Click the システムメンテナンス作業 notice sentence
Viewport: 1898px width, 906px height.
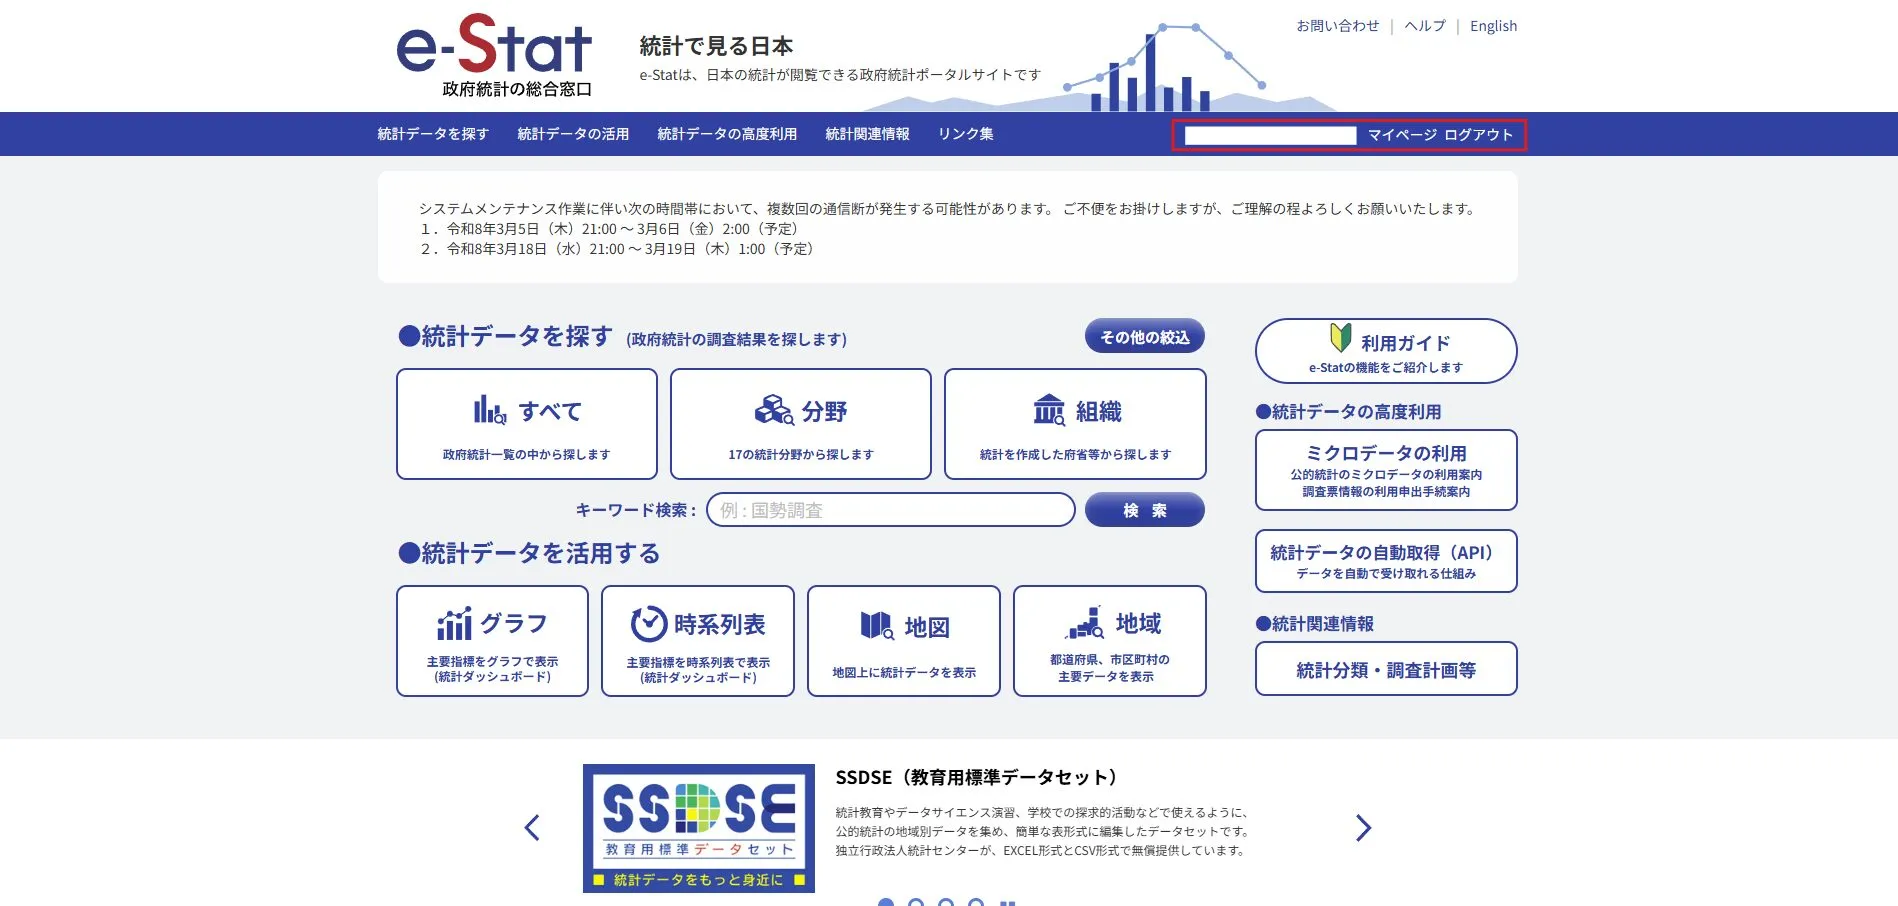click(948, 209)
